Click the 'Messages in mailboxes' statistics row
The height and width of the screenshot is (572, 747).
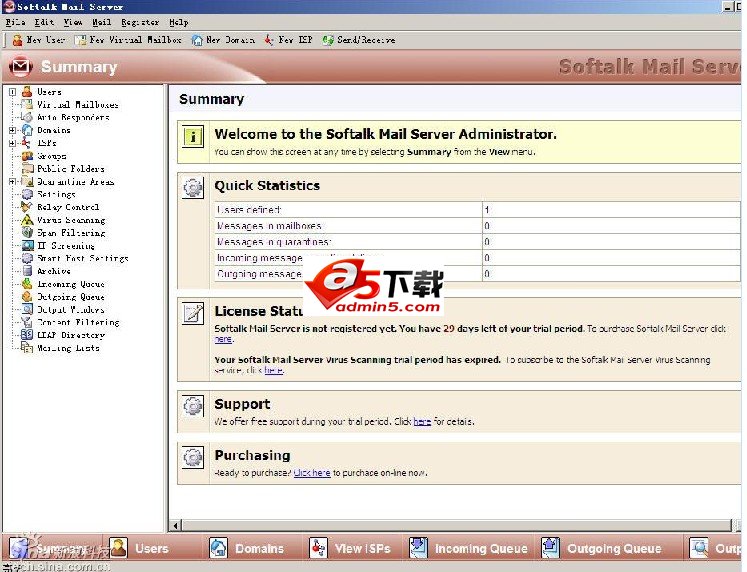pyautogui.click(x=477, y=226)
